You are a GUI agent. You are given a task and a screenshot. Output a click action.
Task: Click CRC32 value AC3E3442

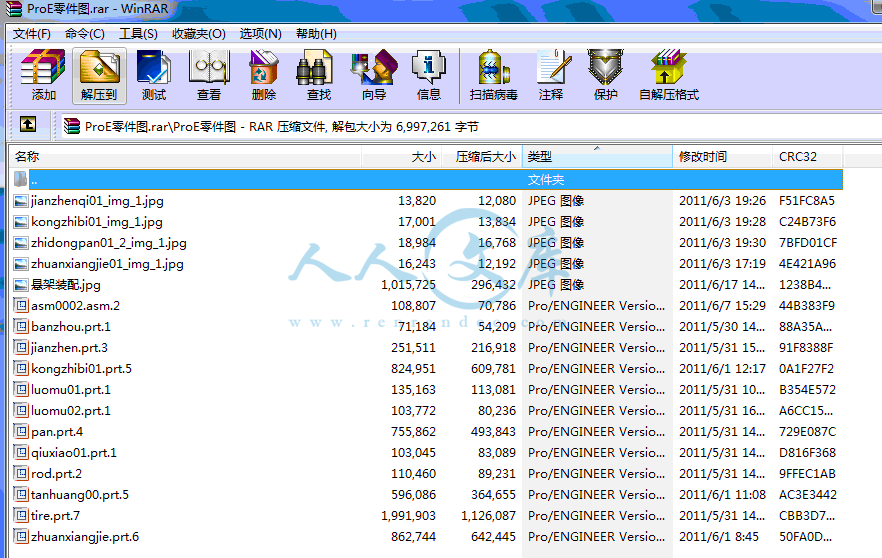pyautogui.click(x=808, y=495)
